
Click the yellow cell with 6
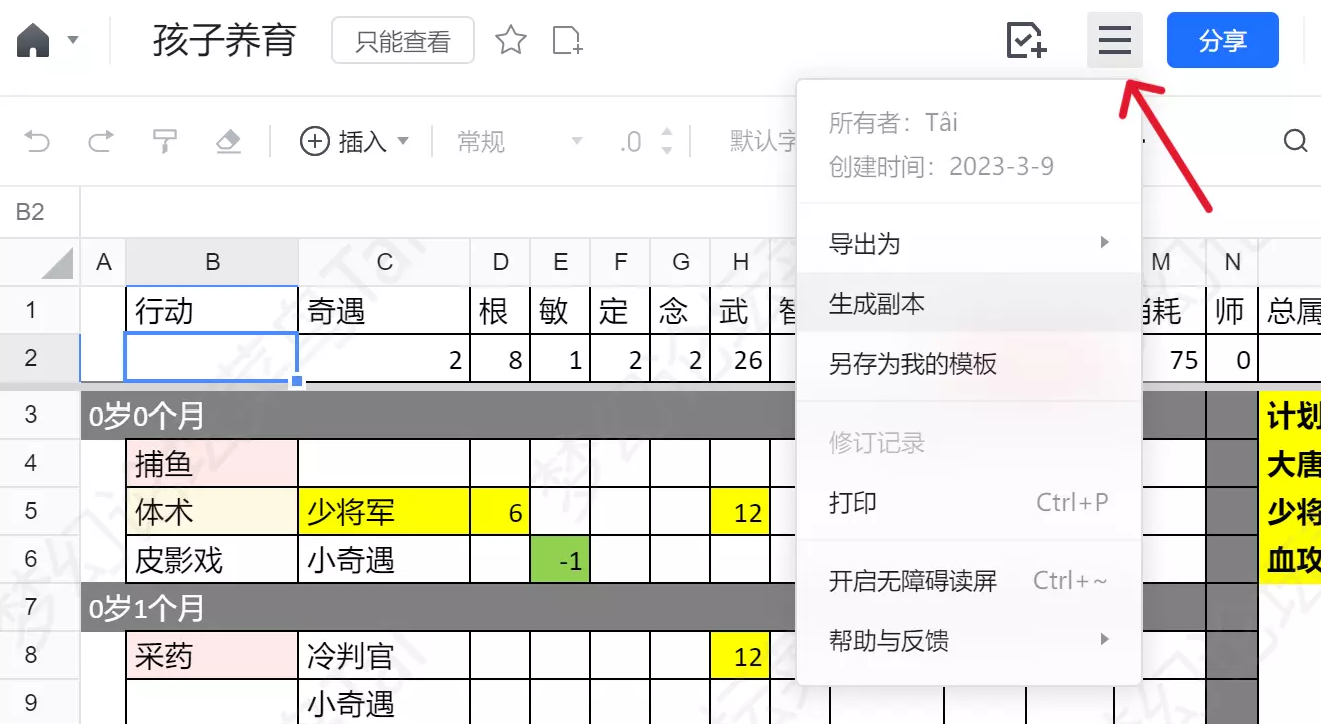(500, 512)
